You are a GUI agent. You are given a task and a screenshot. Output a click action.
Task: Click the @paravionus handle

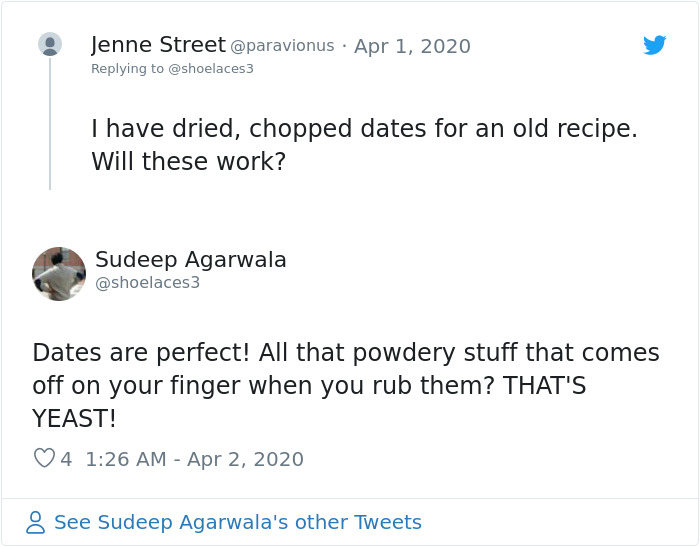tap(282, 46)
